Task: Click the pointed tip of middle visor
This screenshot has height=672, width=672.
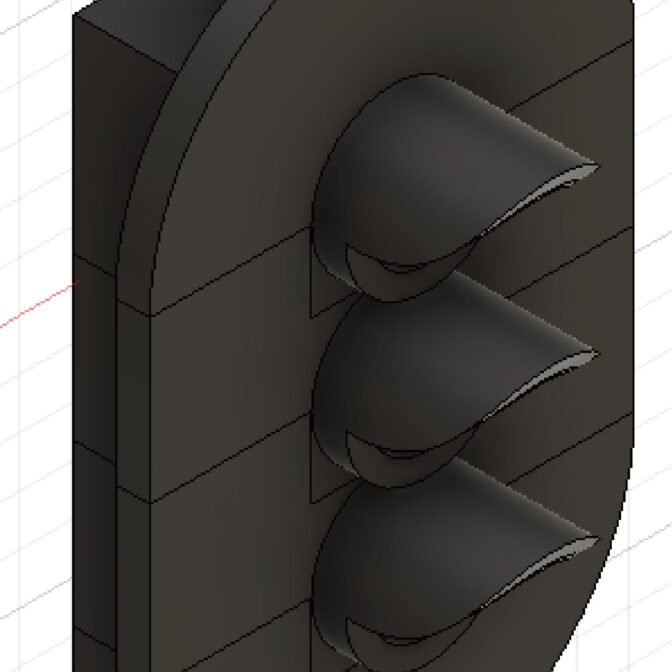Action: [x=592, y=354]
